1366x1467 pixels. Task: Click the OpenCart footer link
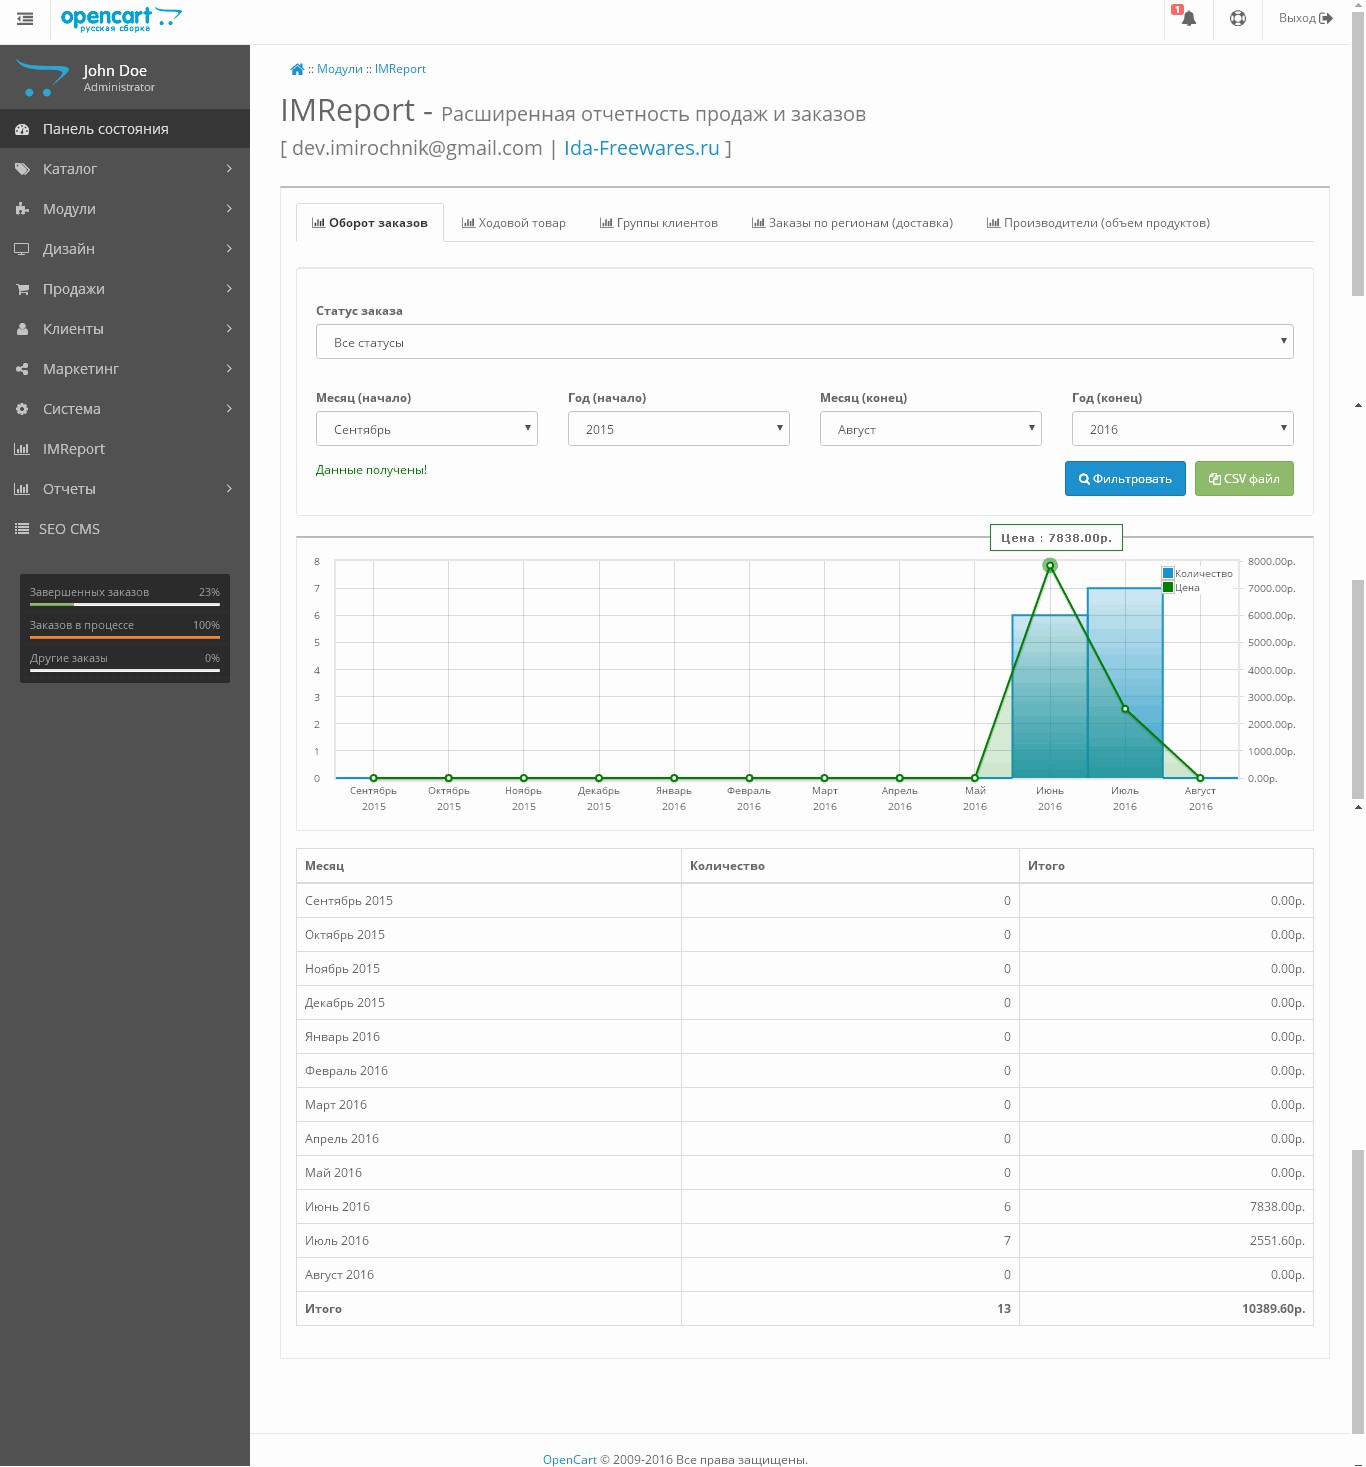[570, 1459]
